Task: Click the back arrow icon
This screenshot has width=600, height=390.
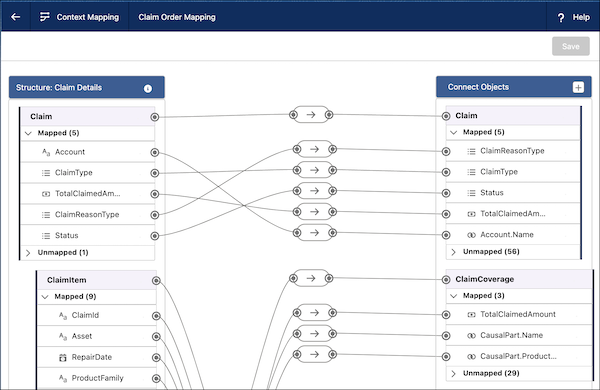Action: (x=16, y=17)
